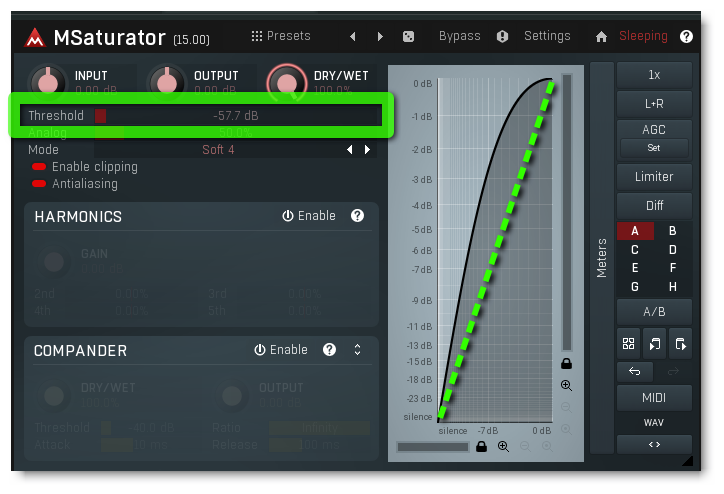Toggle the Bypass button
The image size is (724, 494).
click(x=459, y=36)
